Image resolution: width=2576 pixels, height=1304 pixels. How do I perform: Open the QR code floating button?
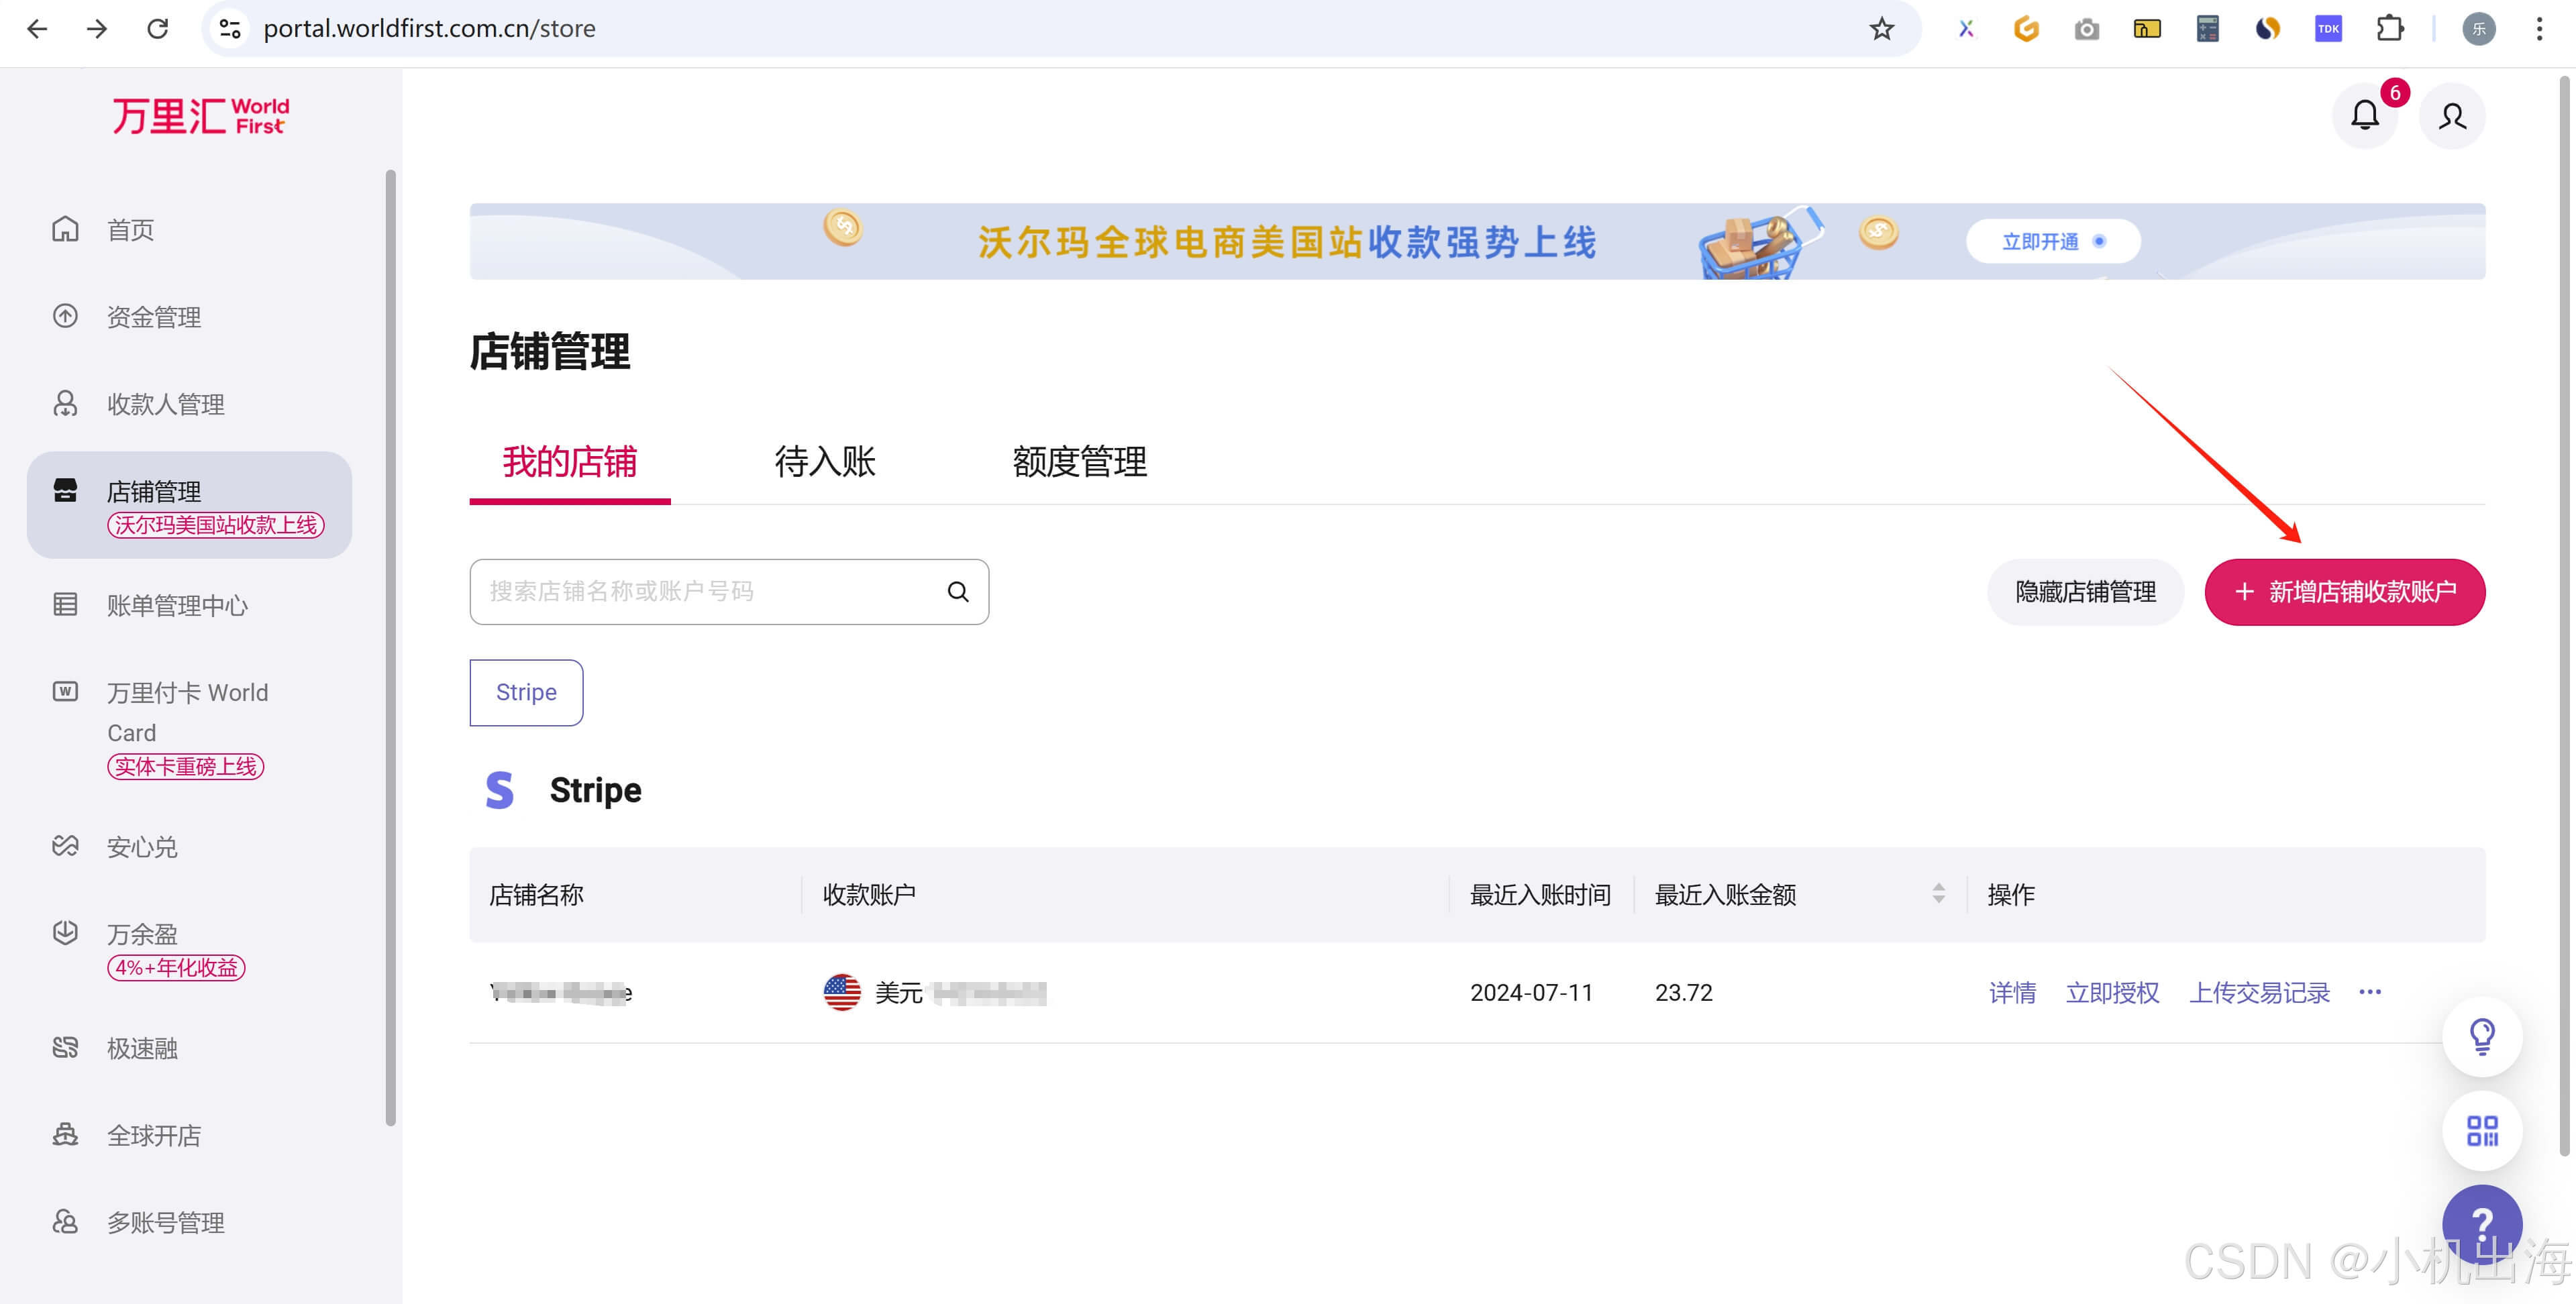tap(2481, 1131)
